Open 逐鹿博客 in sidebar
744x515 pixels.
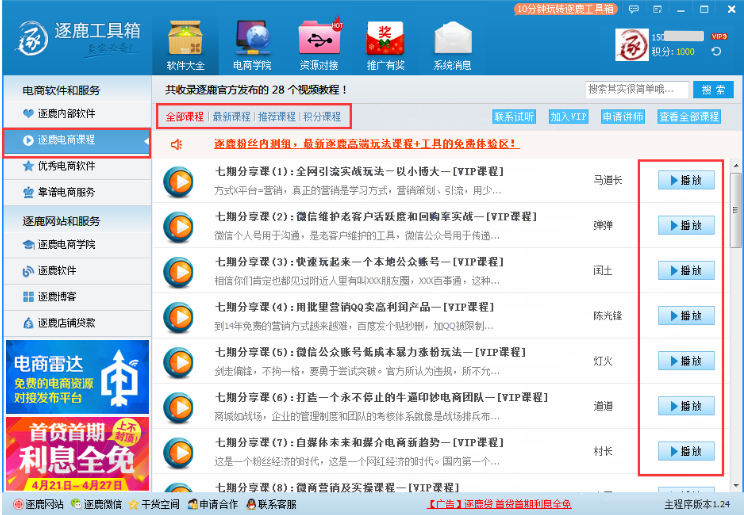[77, 297]
